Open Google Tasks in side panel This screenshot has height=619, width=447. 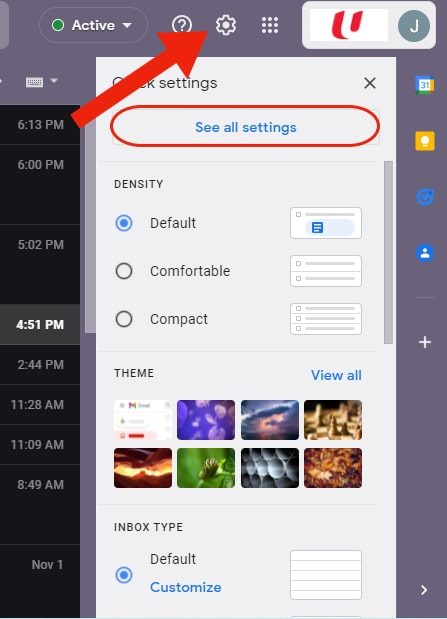click(425, 197)
